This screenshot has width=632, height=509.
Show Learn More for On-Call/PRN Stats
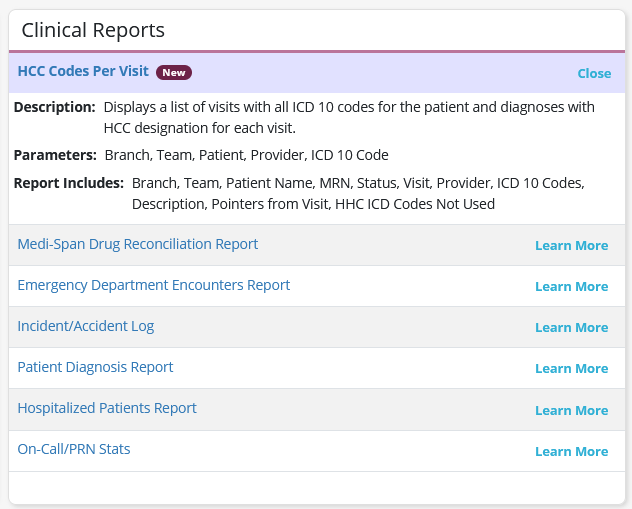coord(571,452)
